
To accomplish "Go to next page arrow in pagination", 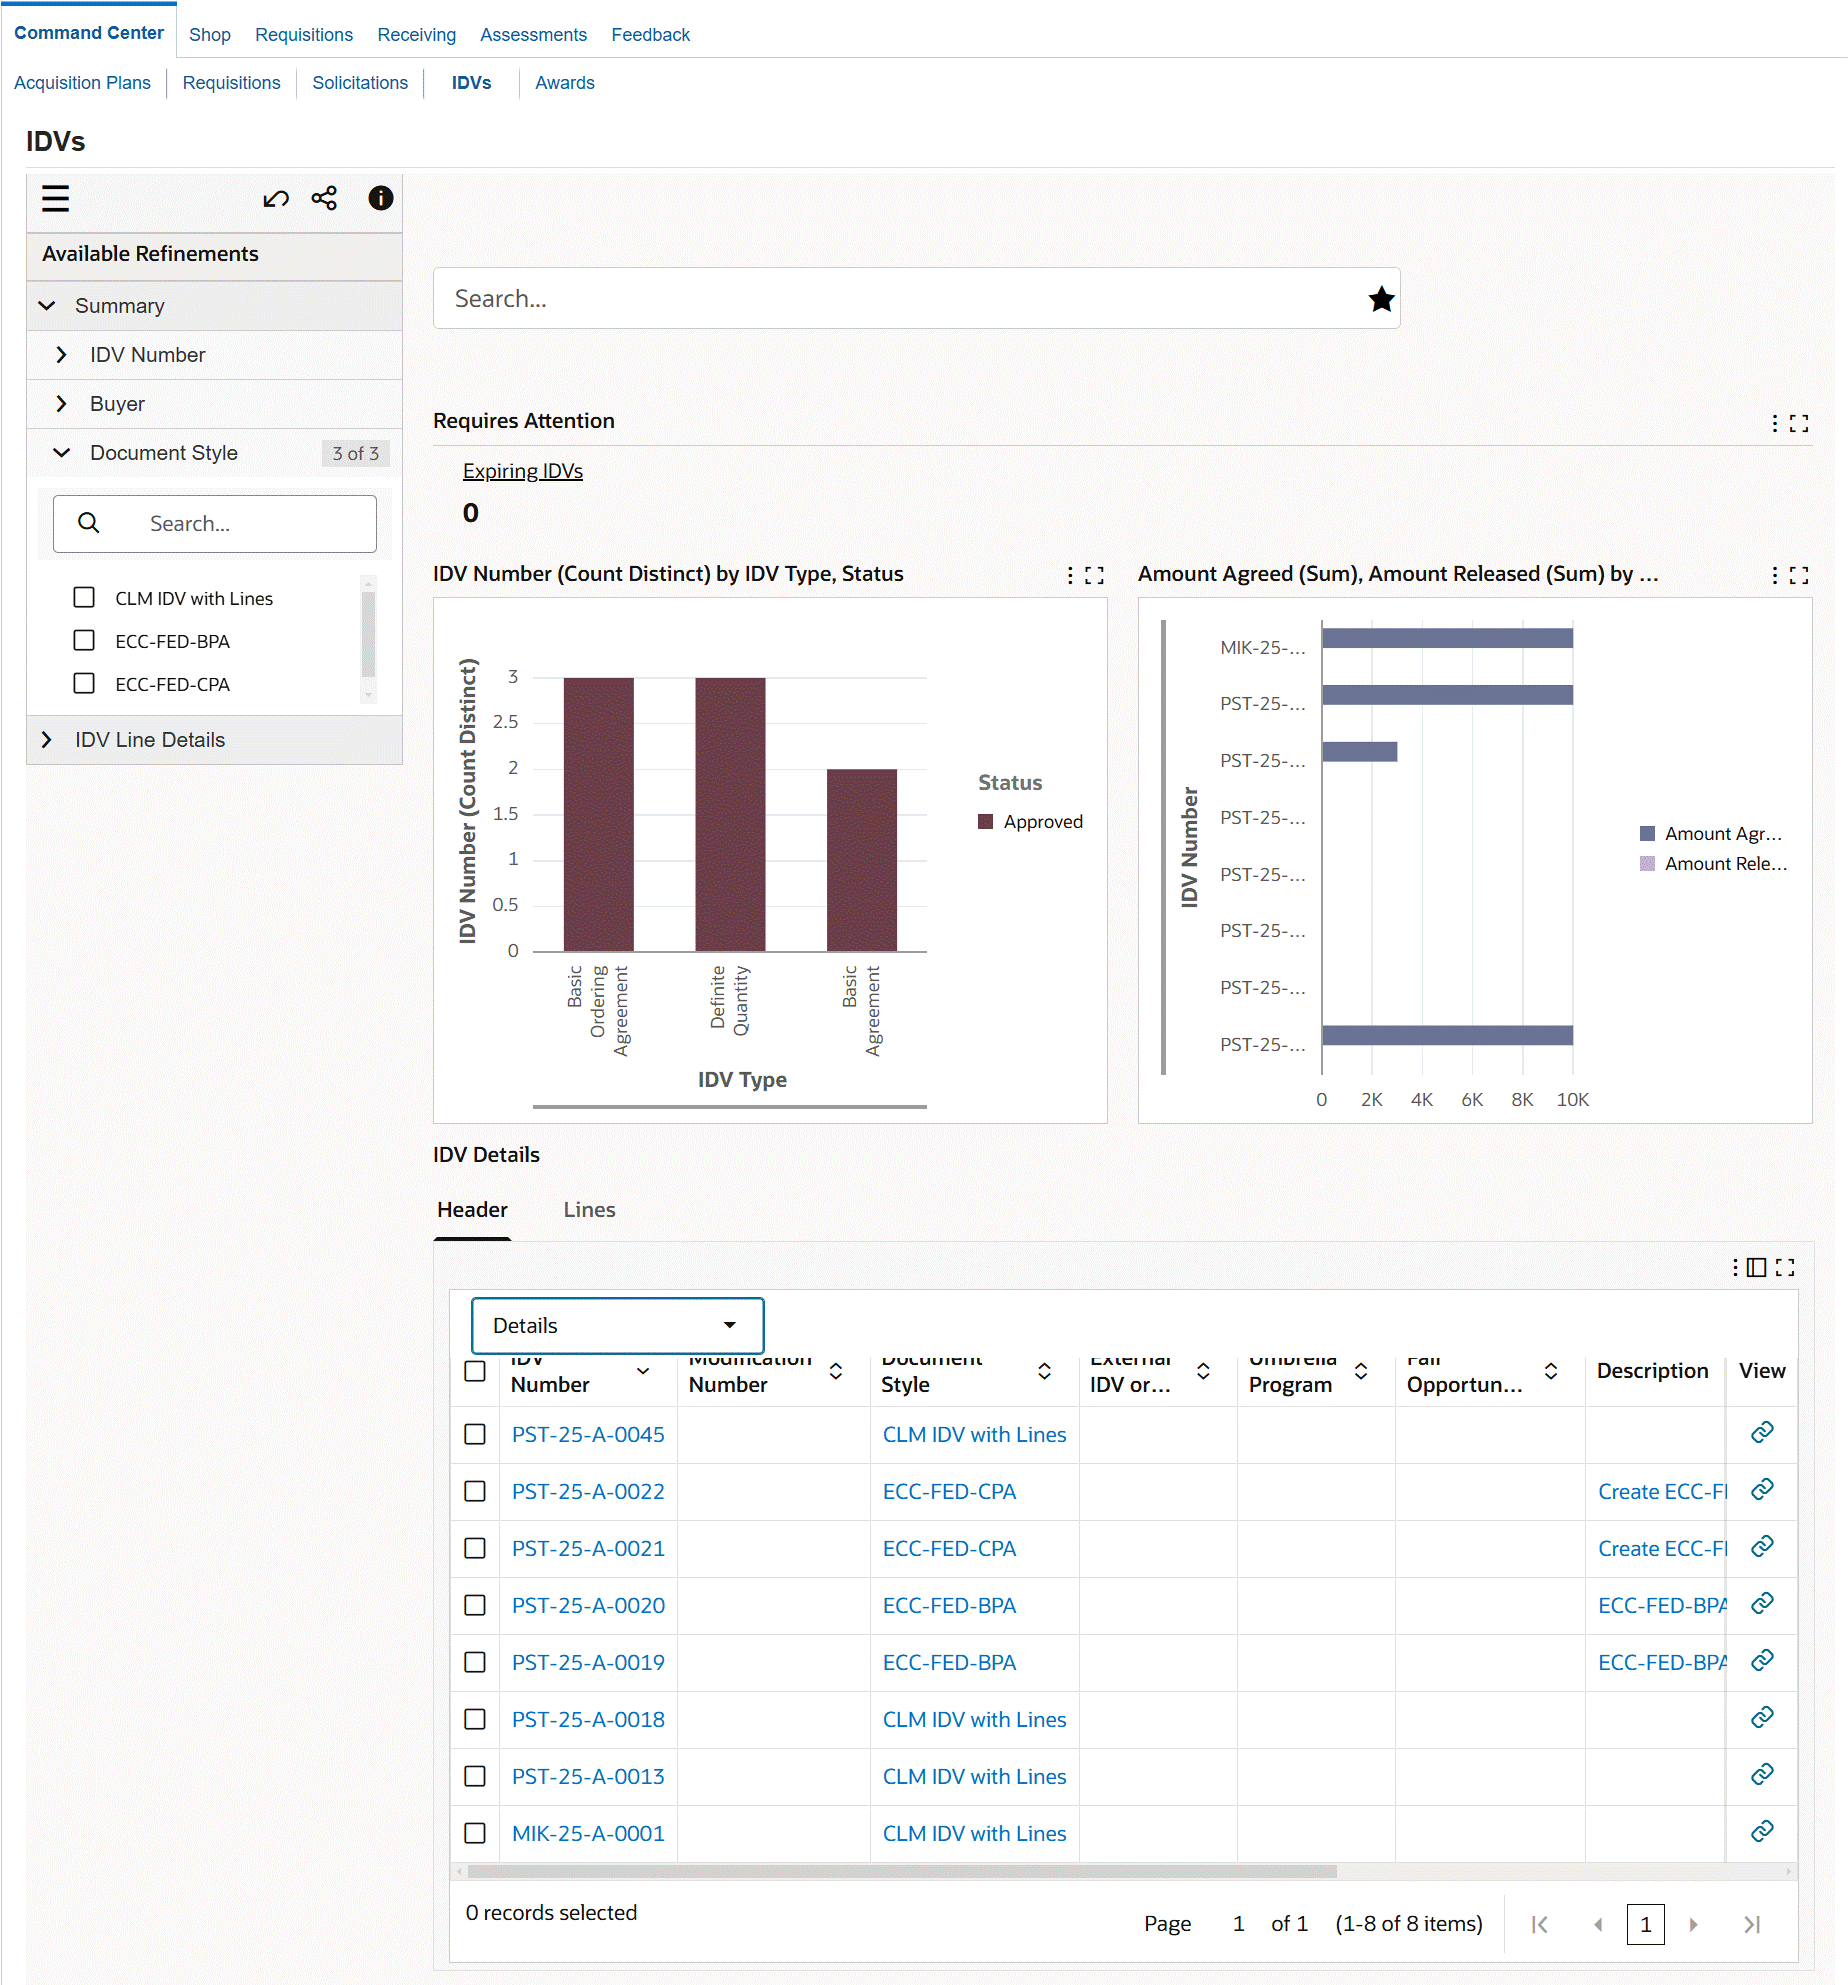I will tap(1693, 1925).
